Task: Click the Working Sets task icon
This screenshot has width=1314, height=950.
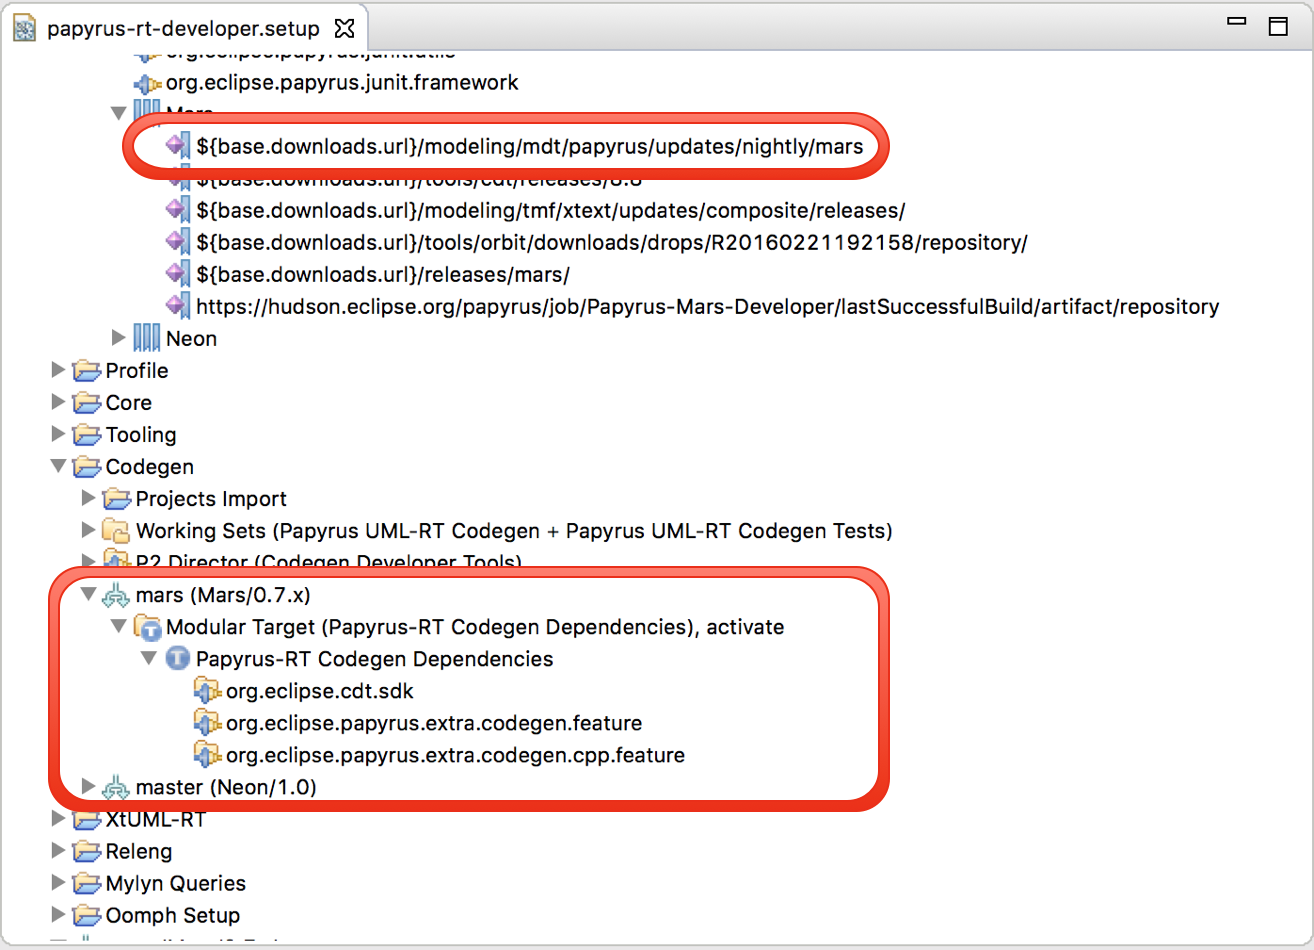Action: (117, 531)
